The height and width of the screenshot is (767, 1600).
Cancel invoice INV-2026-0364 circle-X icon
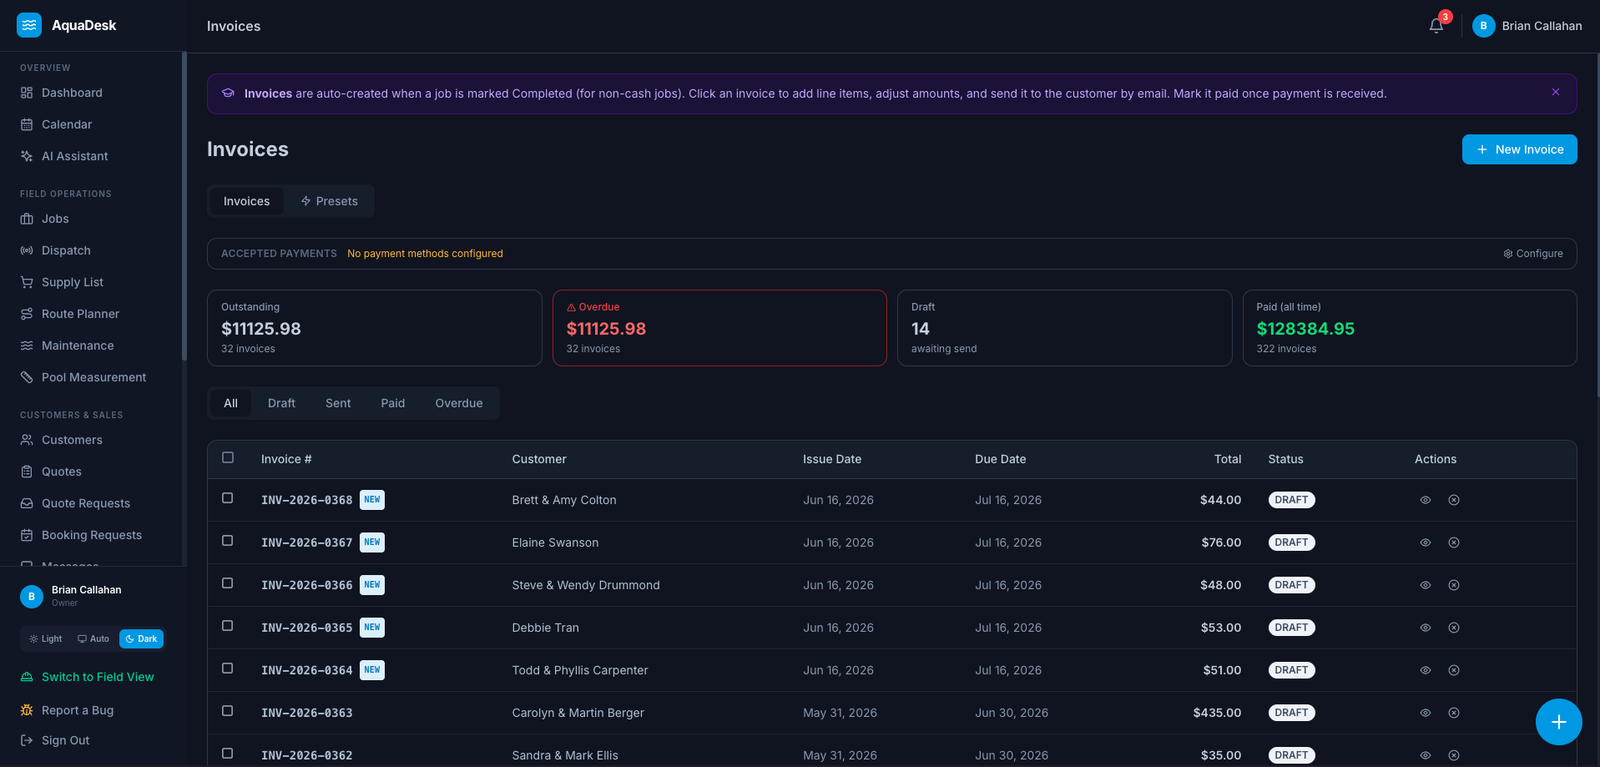coord(1454,670)
